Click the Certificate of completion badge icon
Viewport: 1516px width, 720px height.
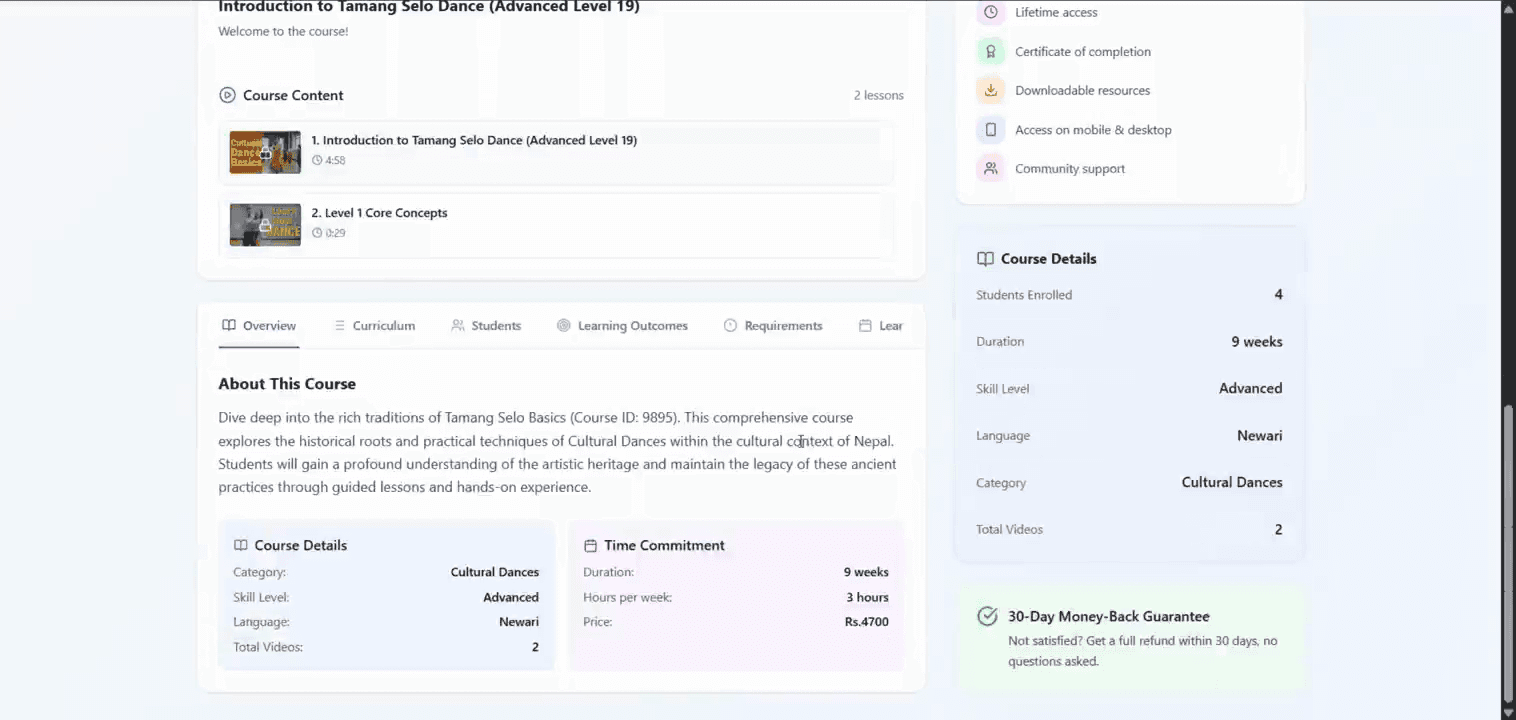(x=990, y=51)
